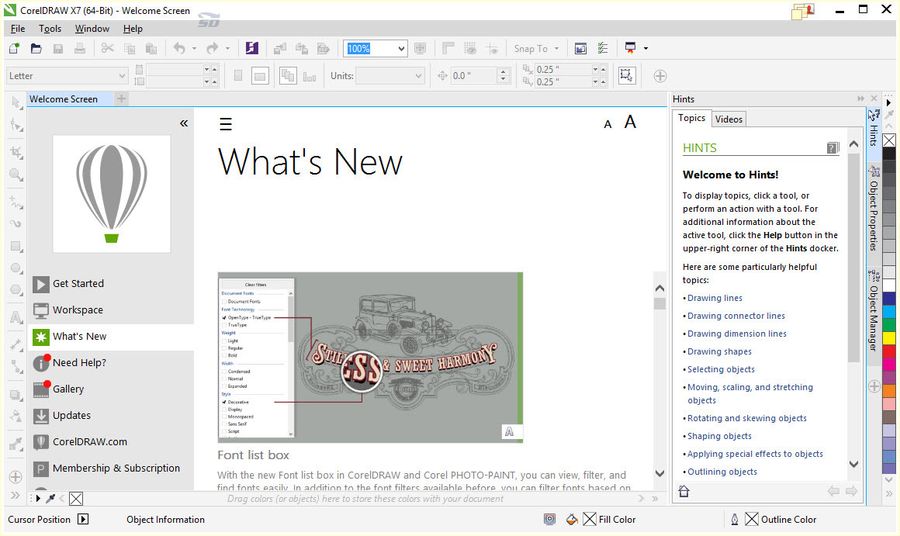Click the Fill Color bucket icon
The height and width of the screenshot is (536, 900).
pos(572,519)
